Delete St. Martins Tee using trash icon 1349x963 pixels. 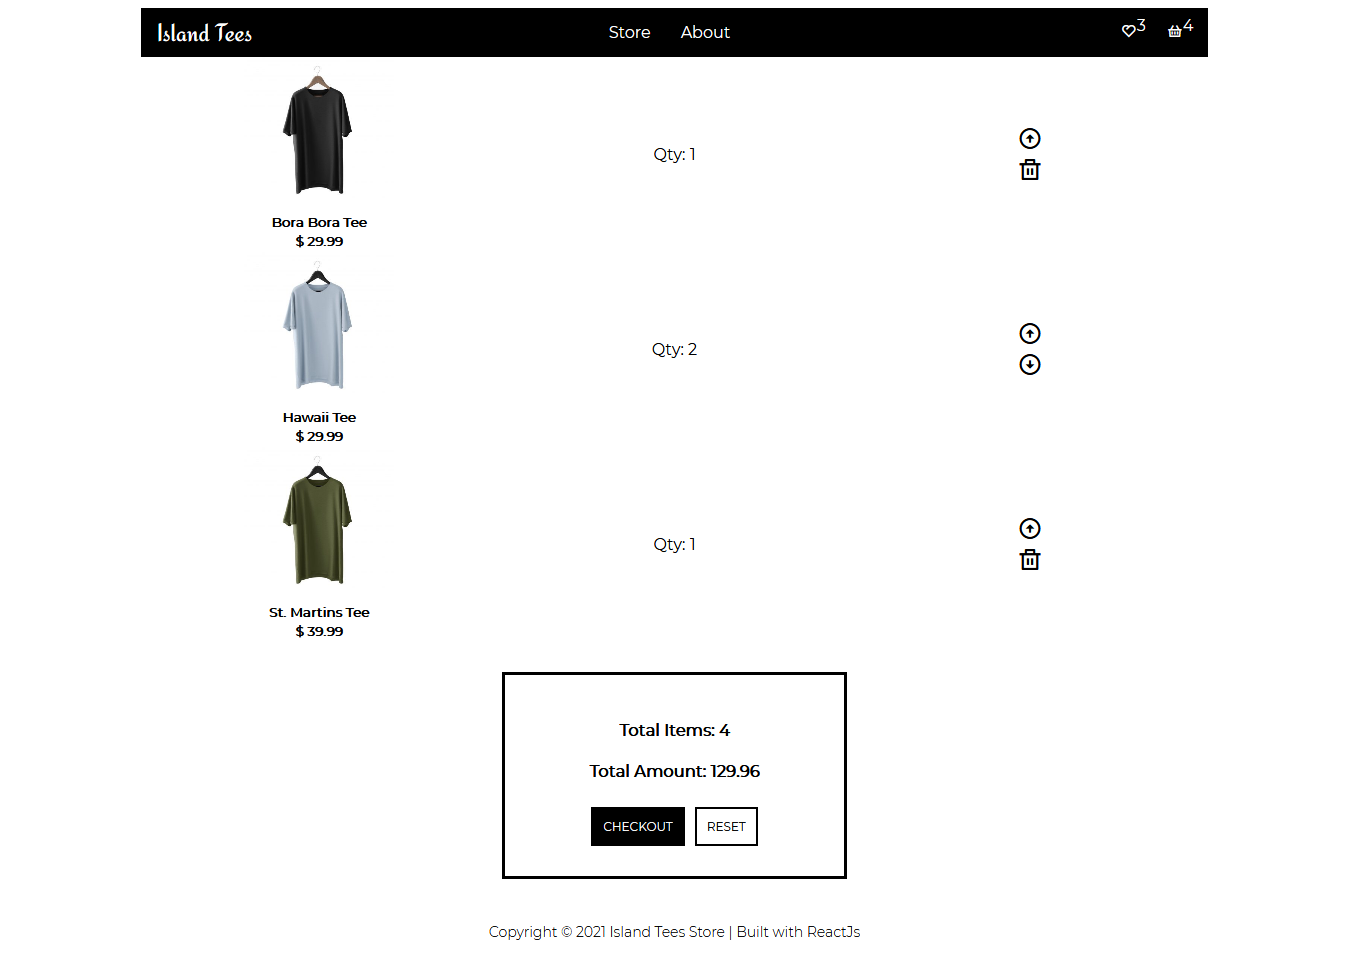click(1030, 560)
